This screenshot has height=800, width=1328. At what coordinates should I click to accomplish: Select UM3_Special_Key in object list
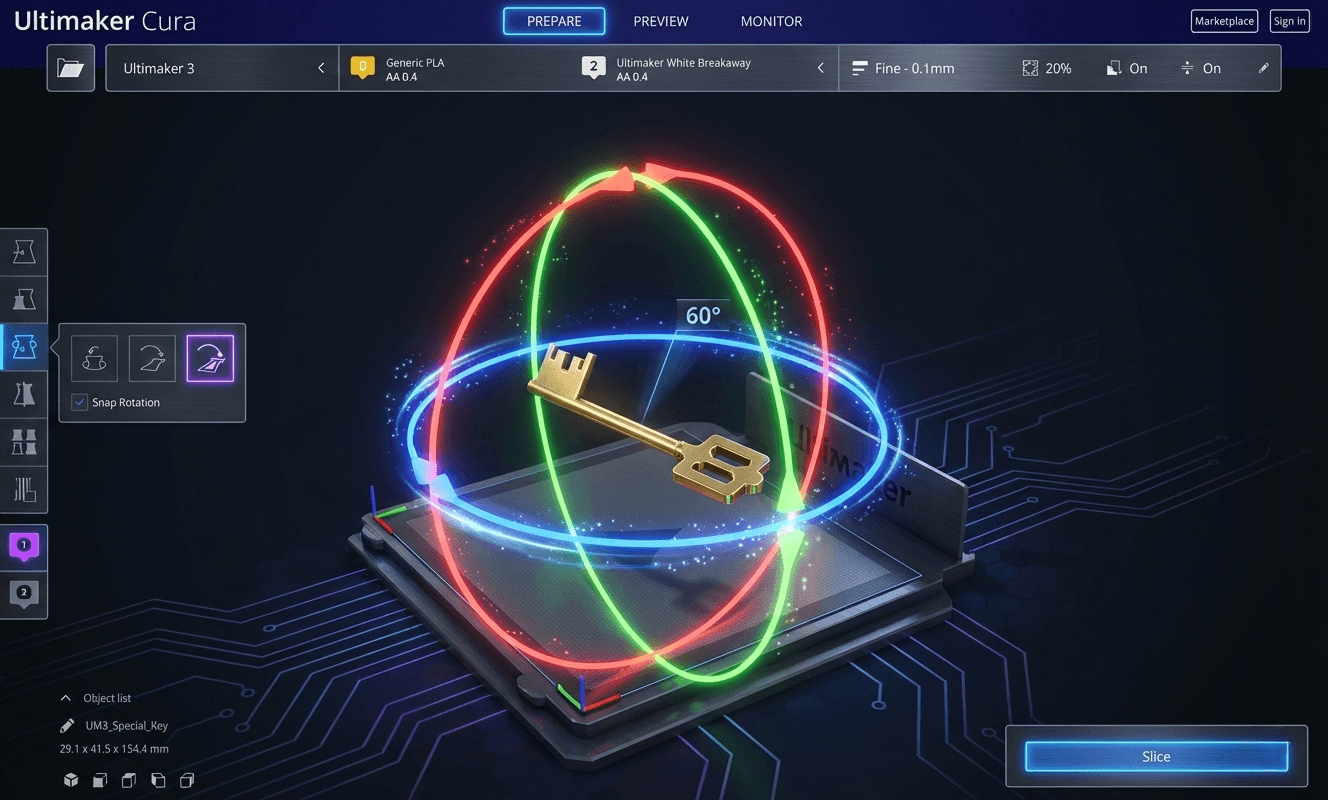127,726
